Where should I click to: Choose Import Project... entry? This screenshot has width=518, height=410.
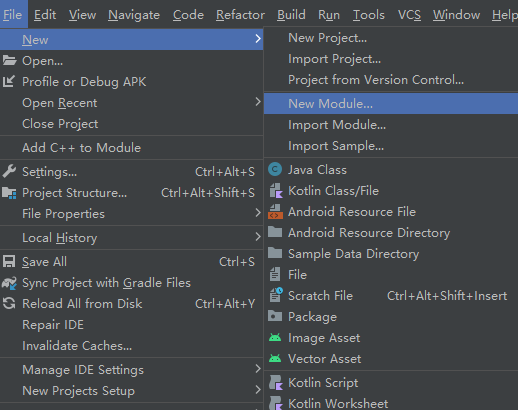coord(391,59)
